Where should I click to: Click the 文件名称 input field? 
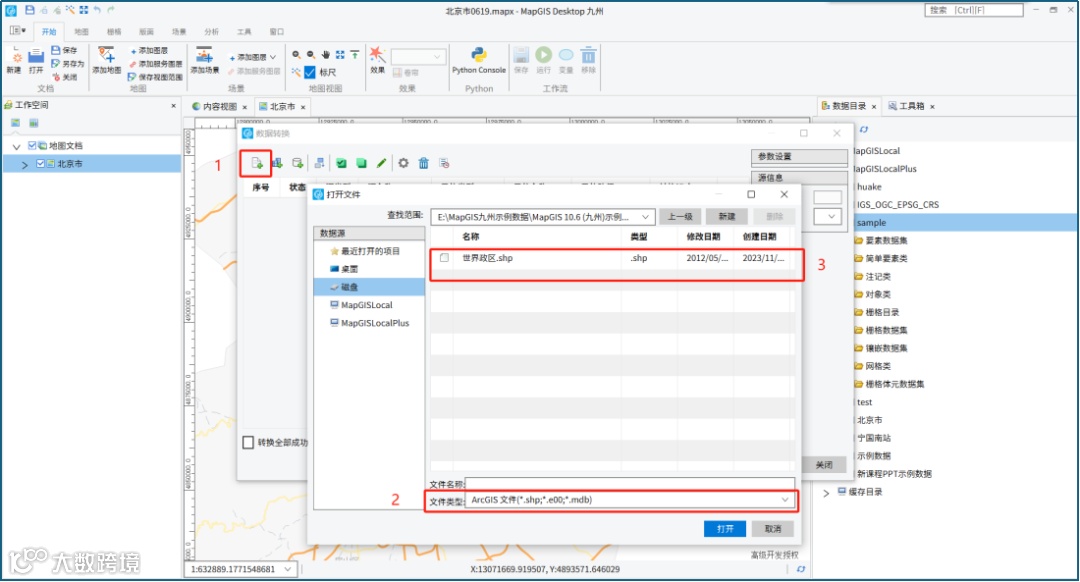630,484
